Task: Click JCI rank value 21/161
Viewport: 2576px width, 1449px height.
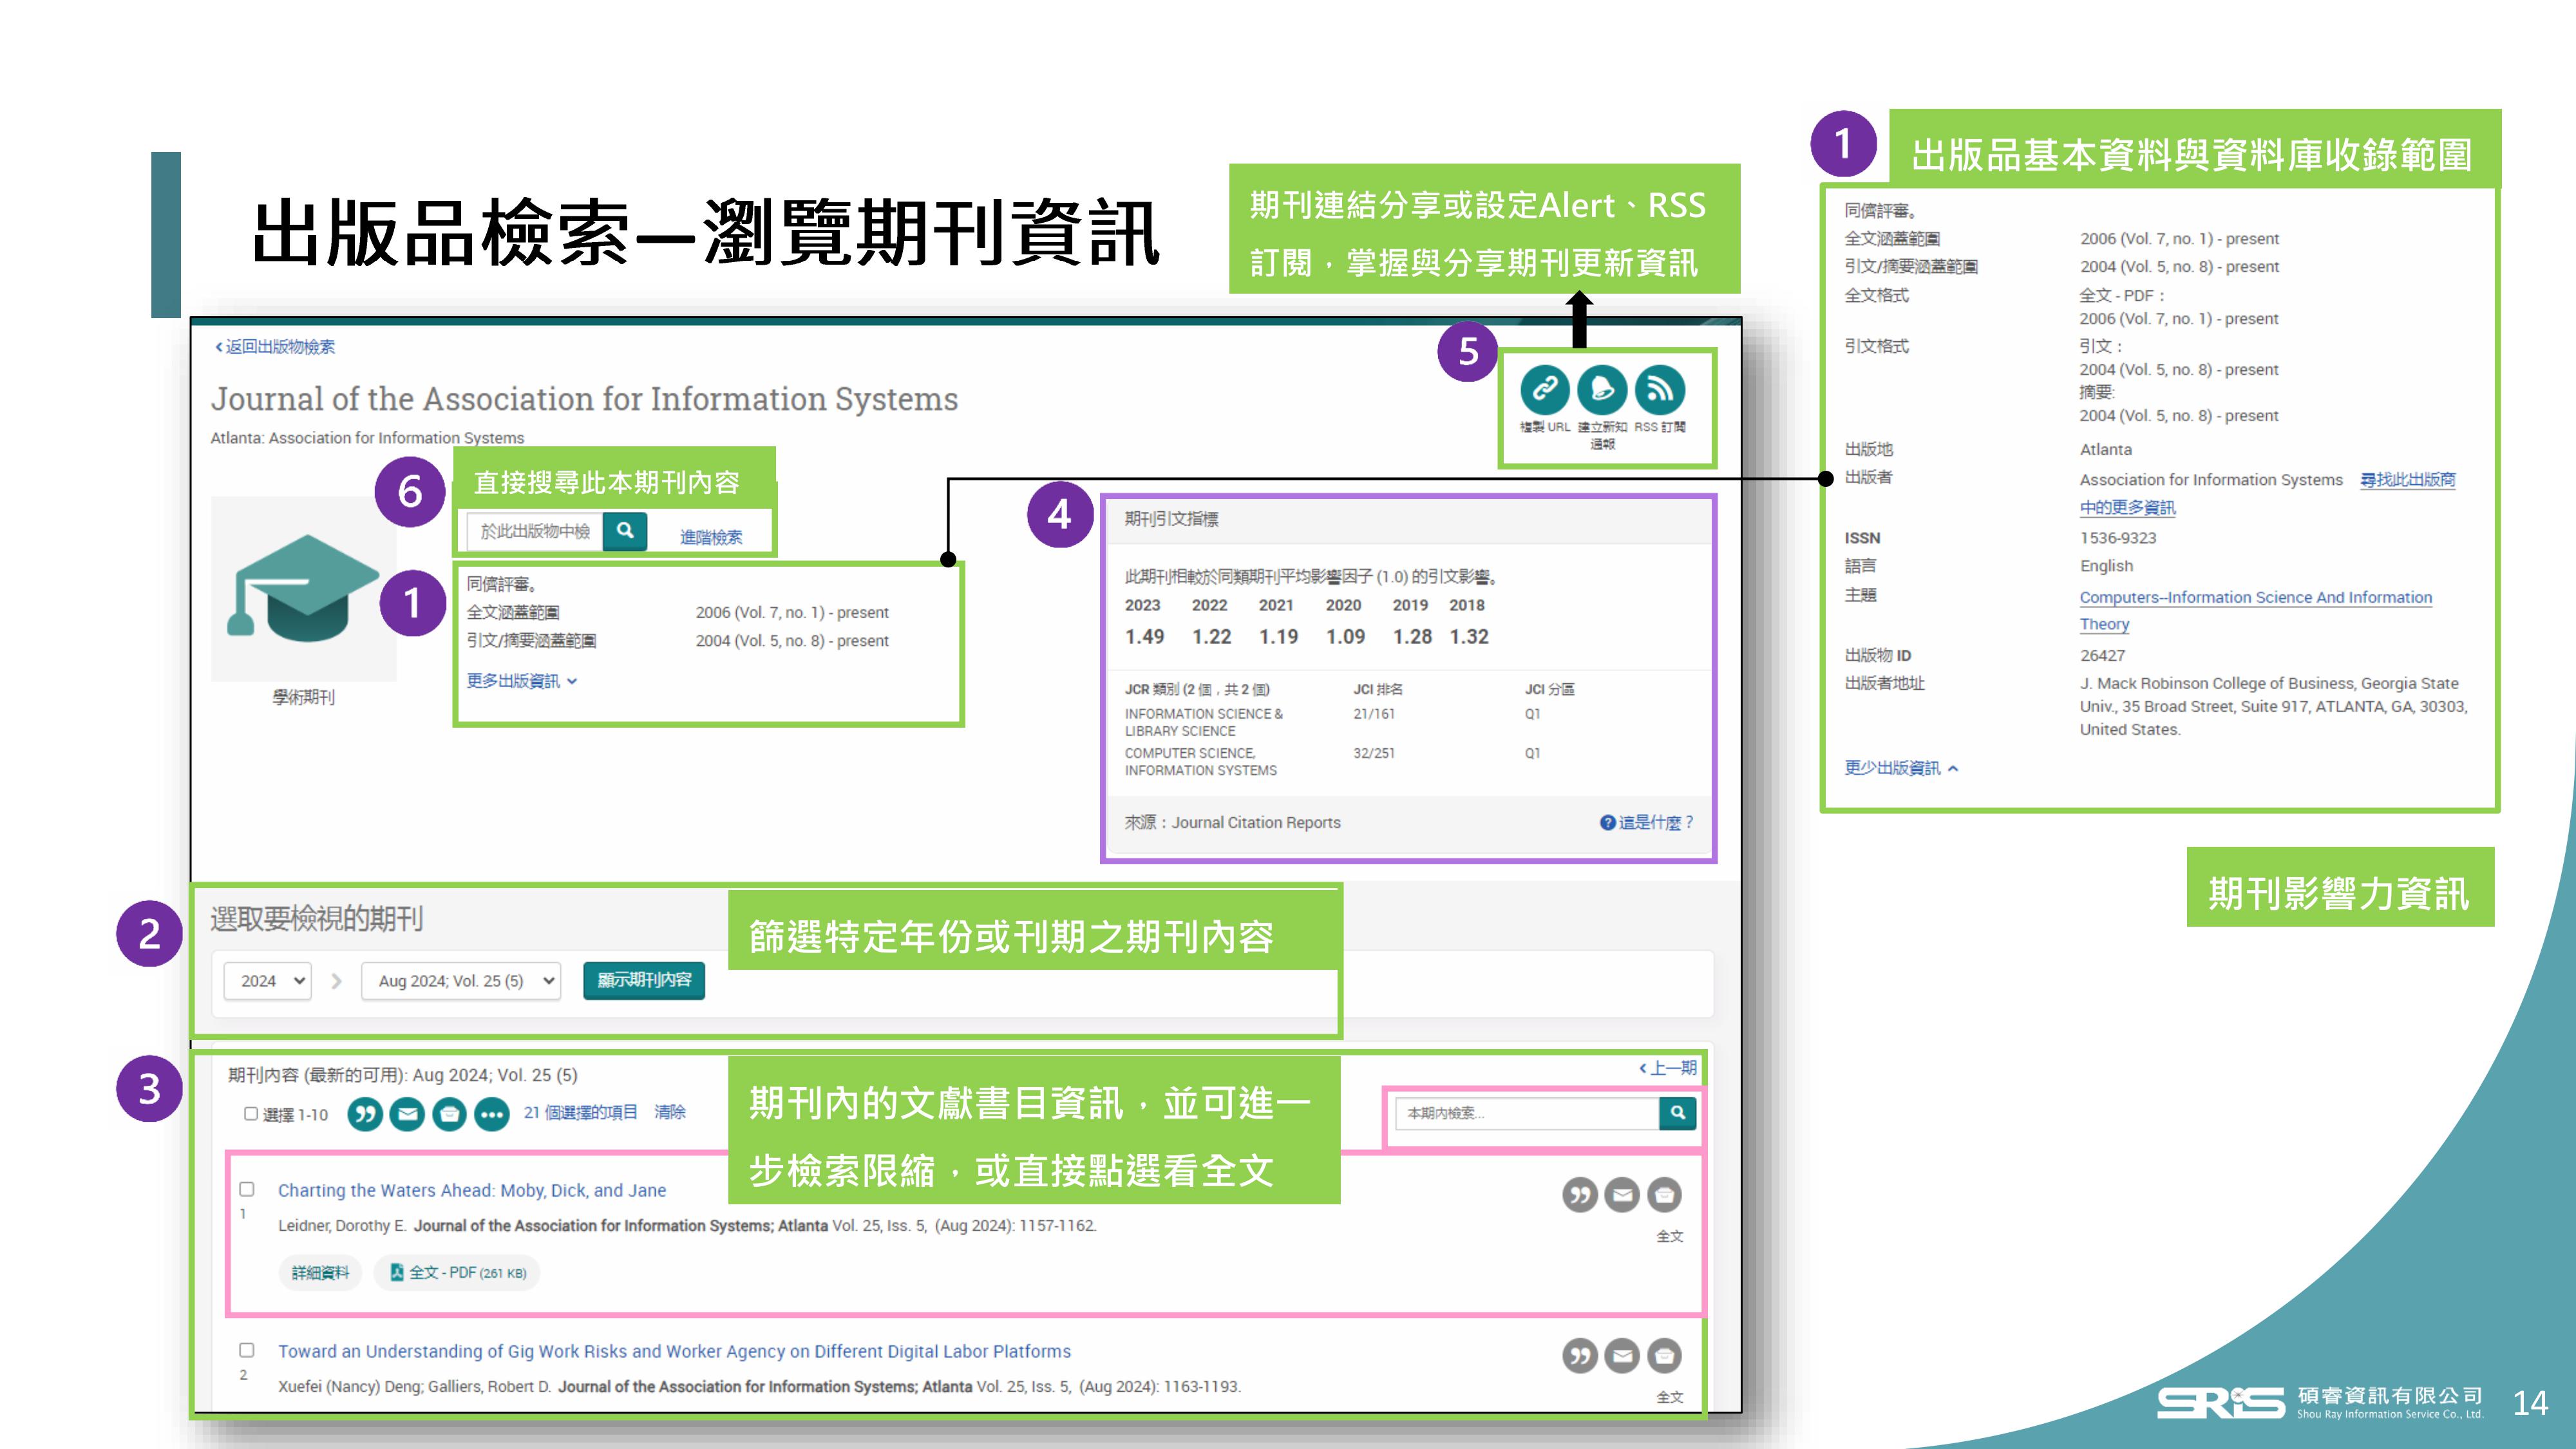Action: click(1374, 714)
